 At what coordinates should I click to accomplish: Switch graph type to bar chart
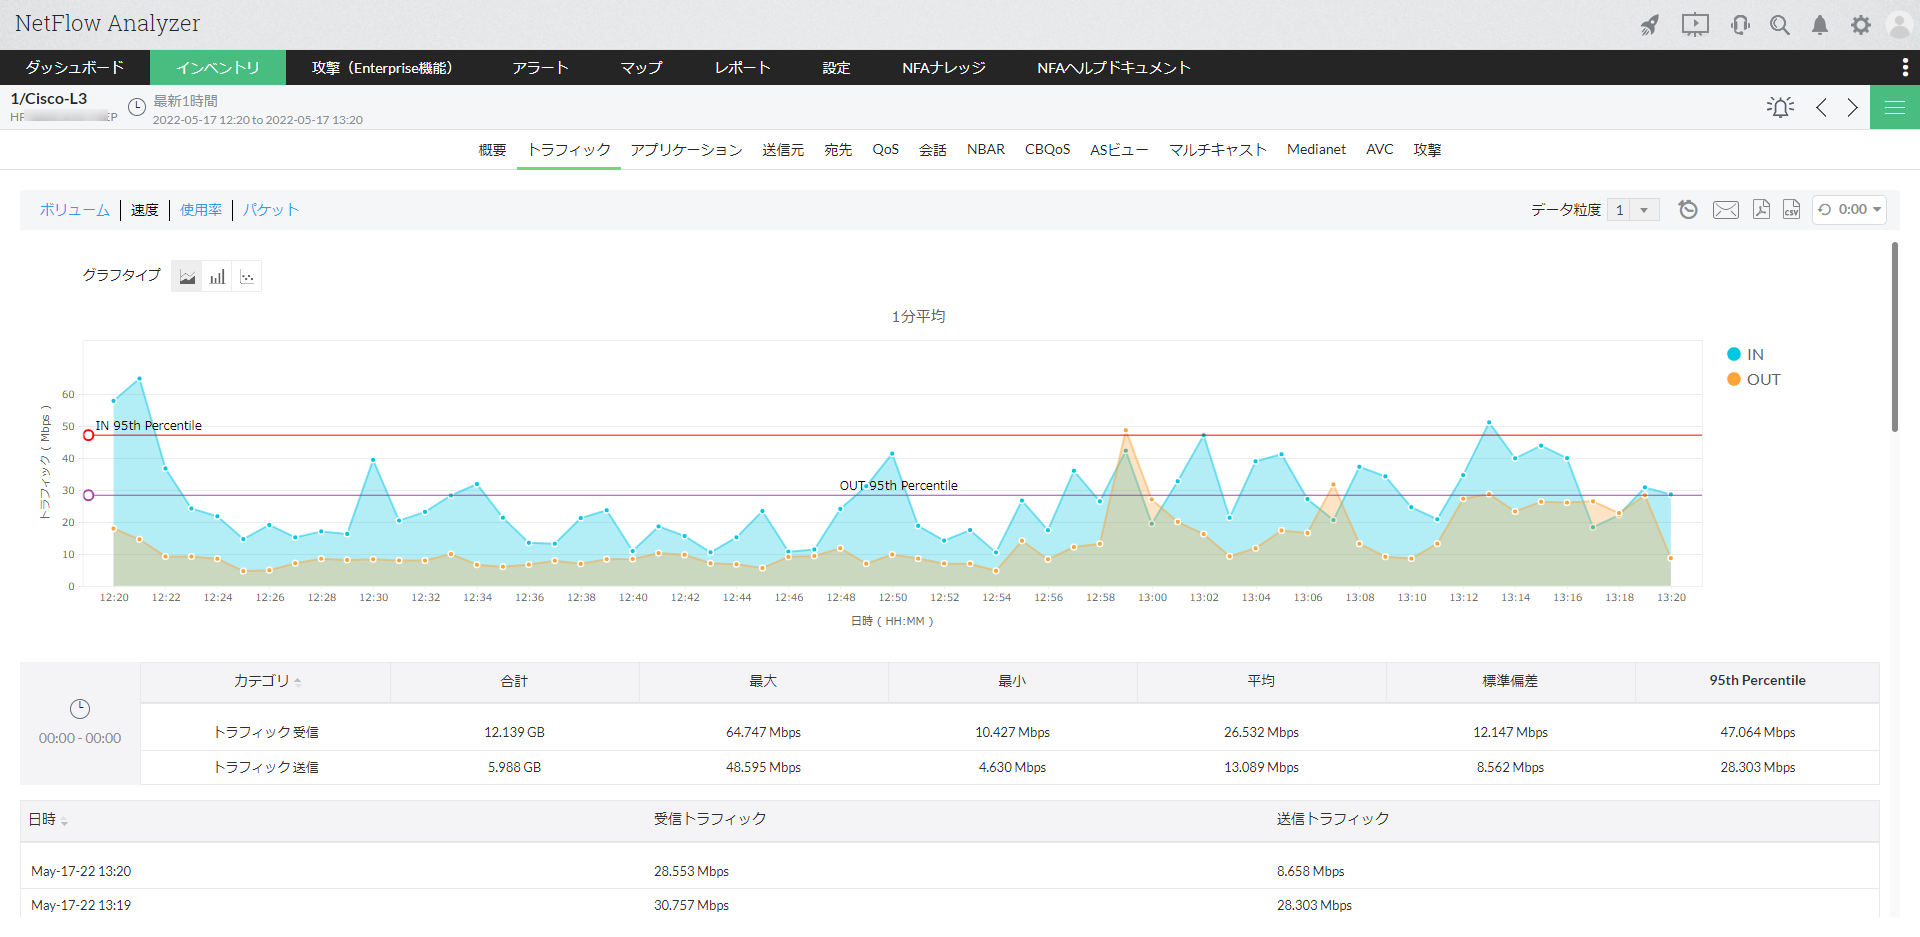pos(217,277)
